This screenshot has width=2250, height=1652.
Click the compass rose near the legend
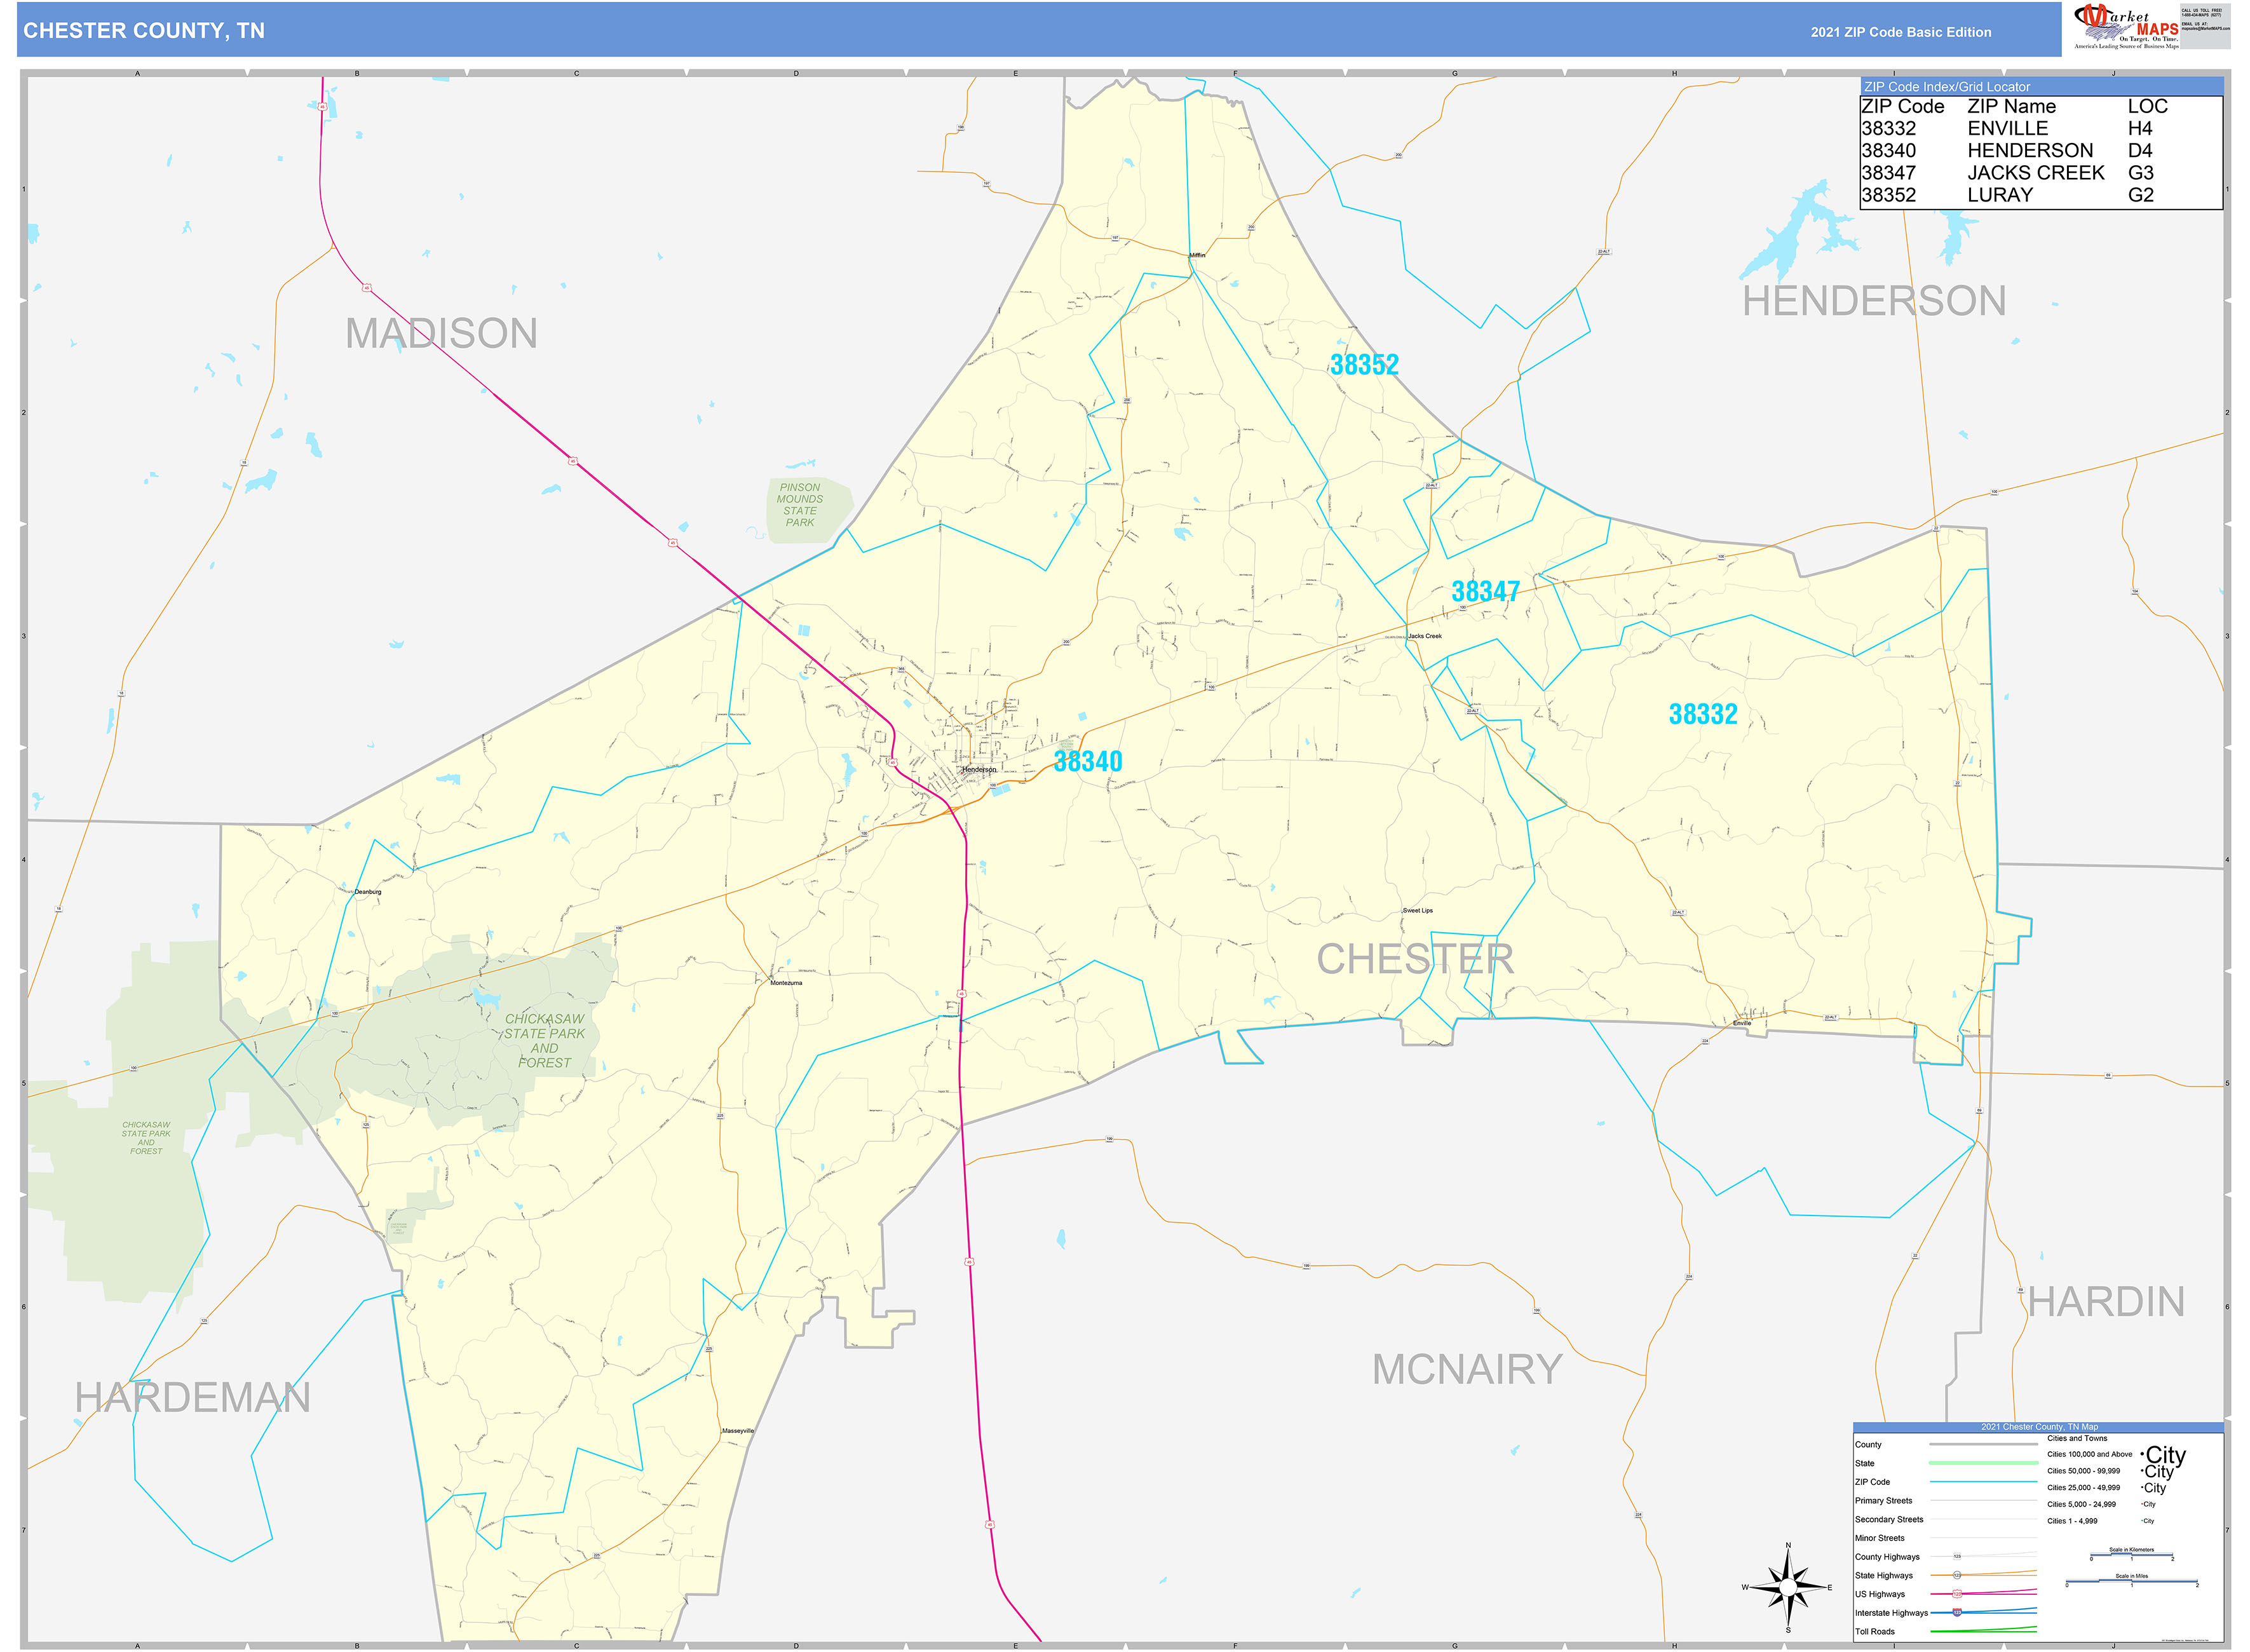1788,1587
